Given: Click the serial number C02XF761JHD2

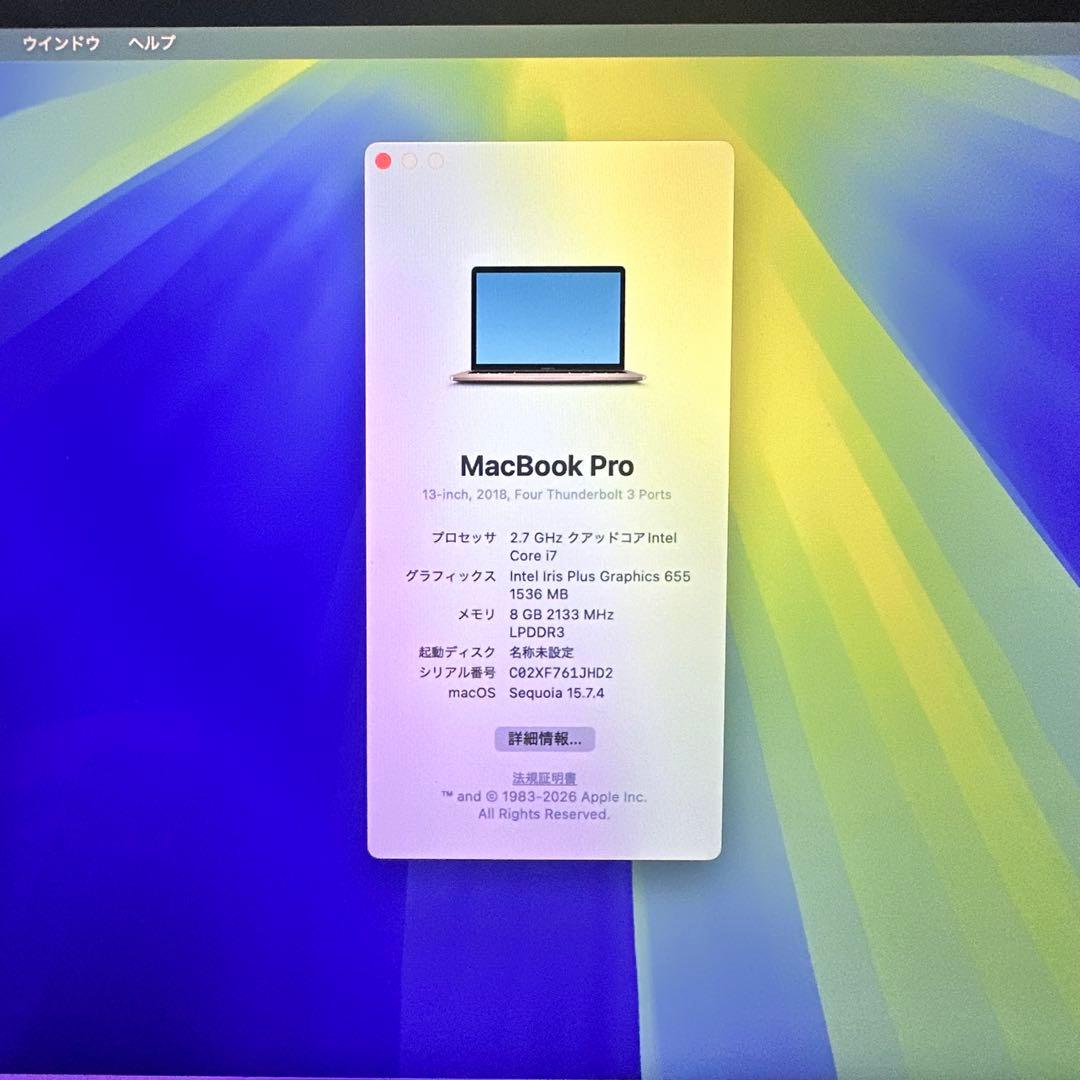Looking at the screenshot, I should point(561,673).
